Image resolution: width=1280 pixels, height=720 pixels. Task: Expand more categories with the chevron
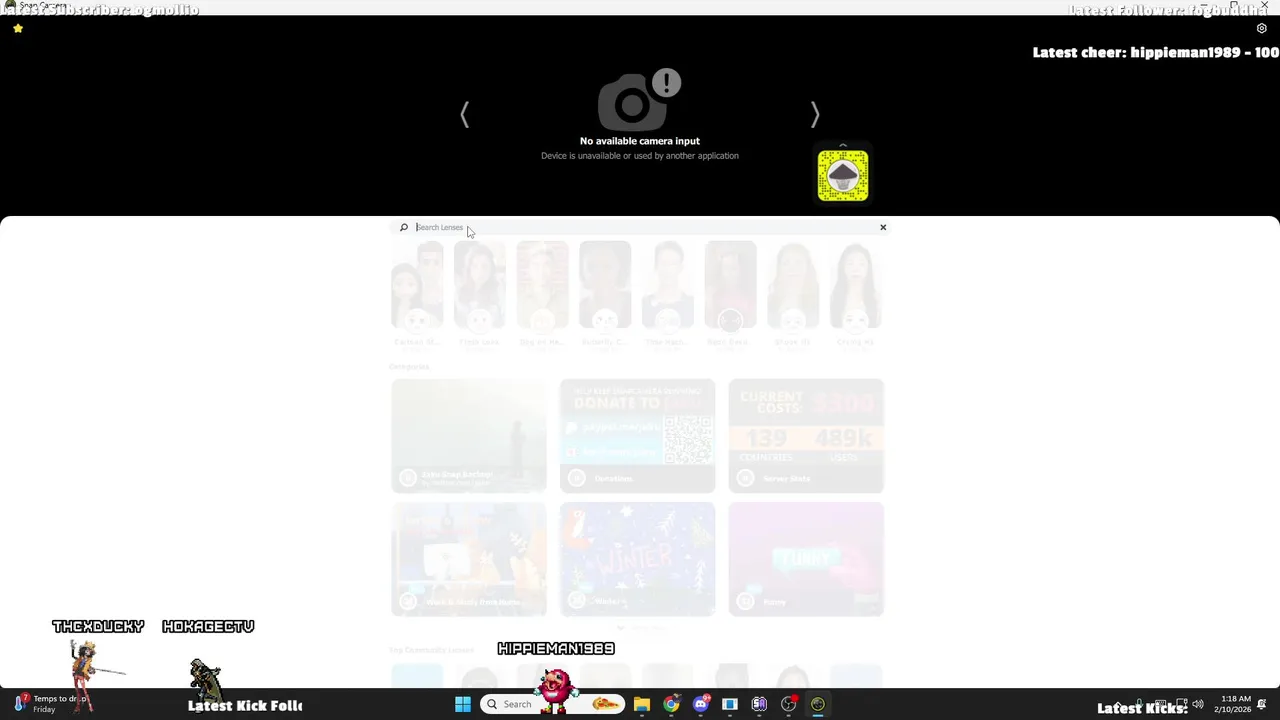[620, 628]
